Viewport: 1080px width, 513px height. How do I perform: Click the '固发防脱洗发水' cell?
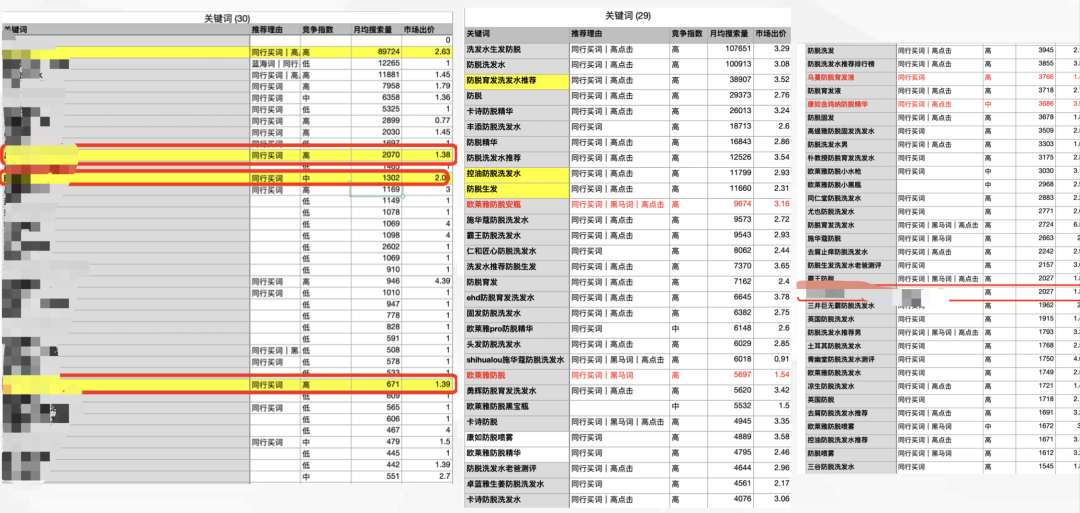517,313
